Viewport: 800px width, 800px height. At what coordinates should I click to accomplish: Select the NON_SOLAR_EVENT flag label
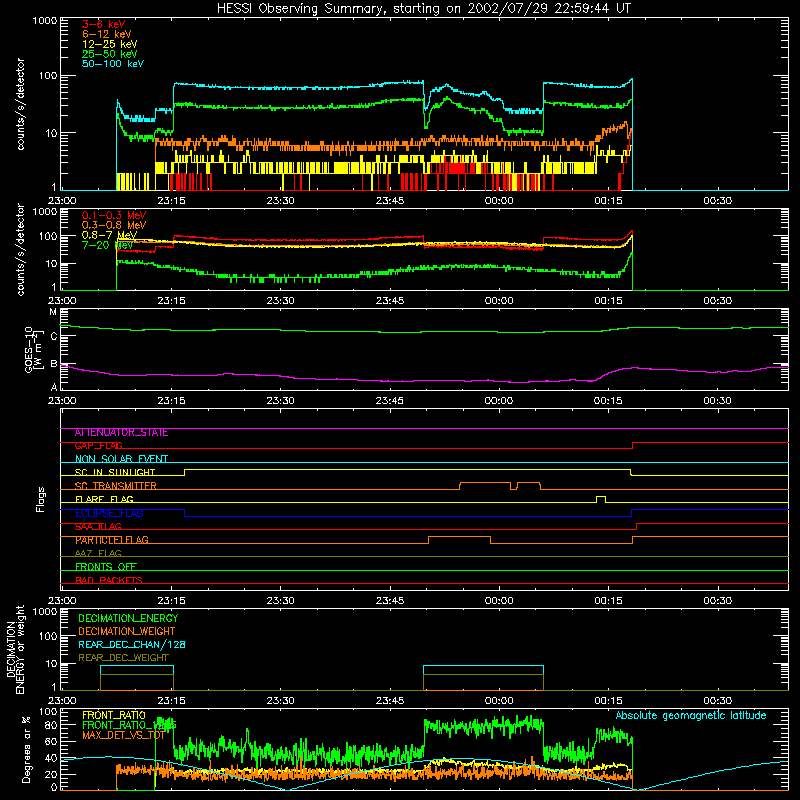click(x=121, y=459)
